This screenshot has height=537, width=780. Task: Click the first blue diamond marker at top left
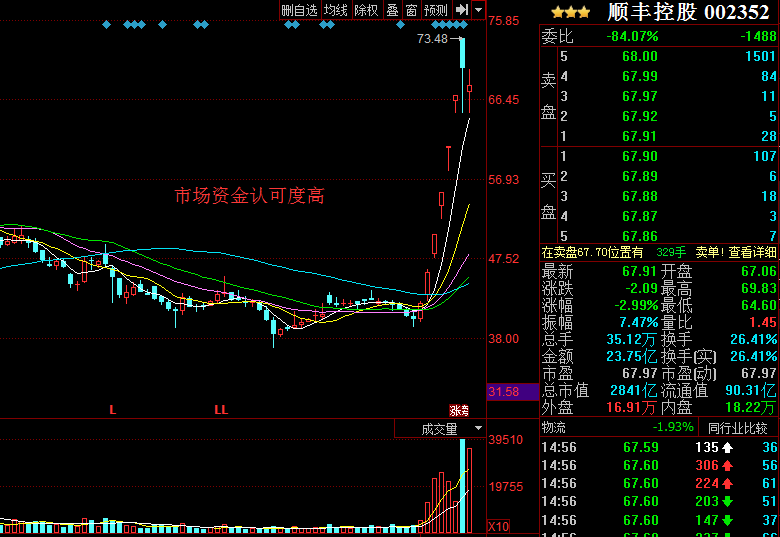coord(106,24)
